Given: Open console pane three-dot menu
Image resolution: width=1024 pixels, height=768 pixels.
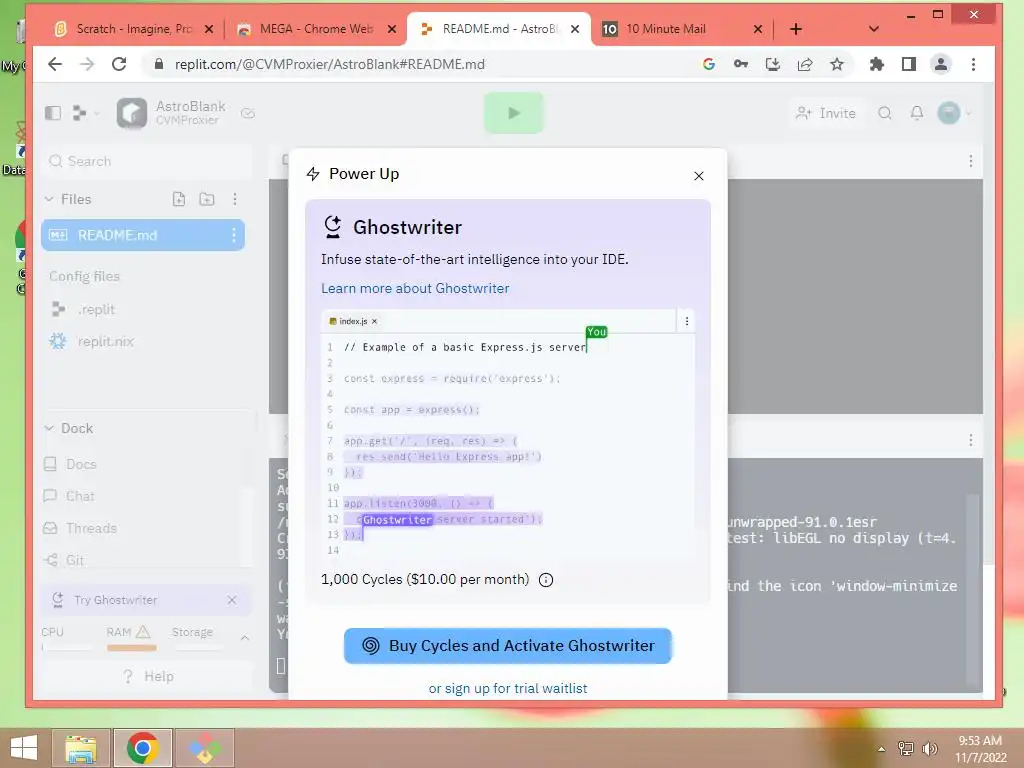Looking at the screenshot, I should pos(970,441).
